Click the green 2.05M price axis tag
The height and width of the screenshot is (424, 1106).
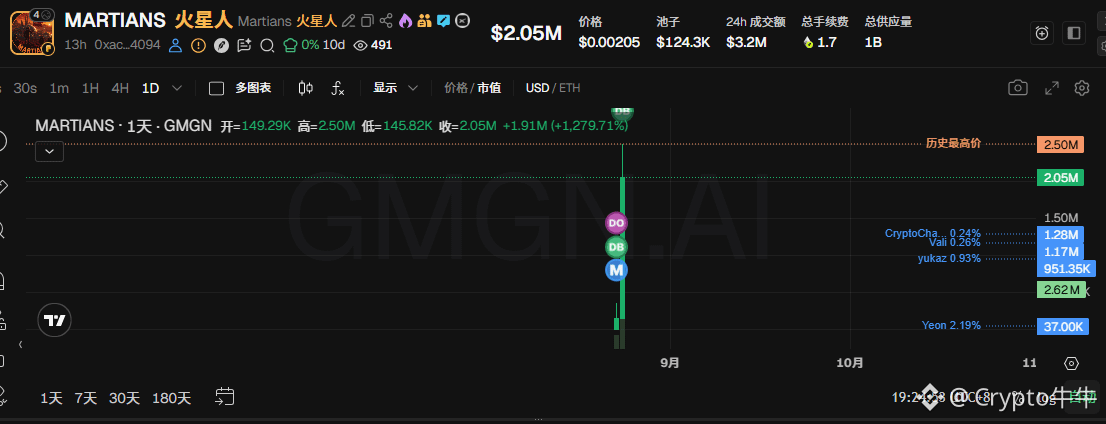click(1060, 177)
